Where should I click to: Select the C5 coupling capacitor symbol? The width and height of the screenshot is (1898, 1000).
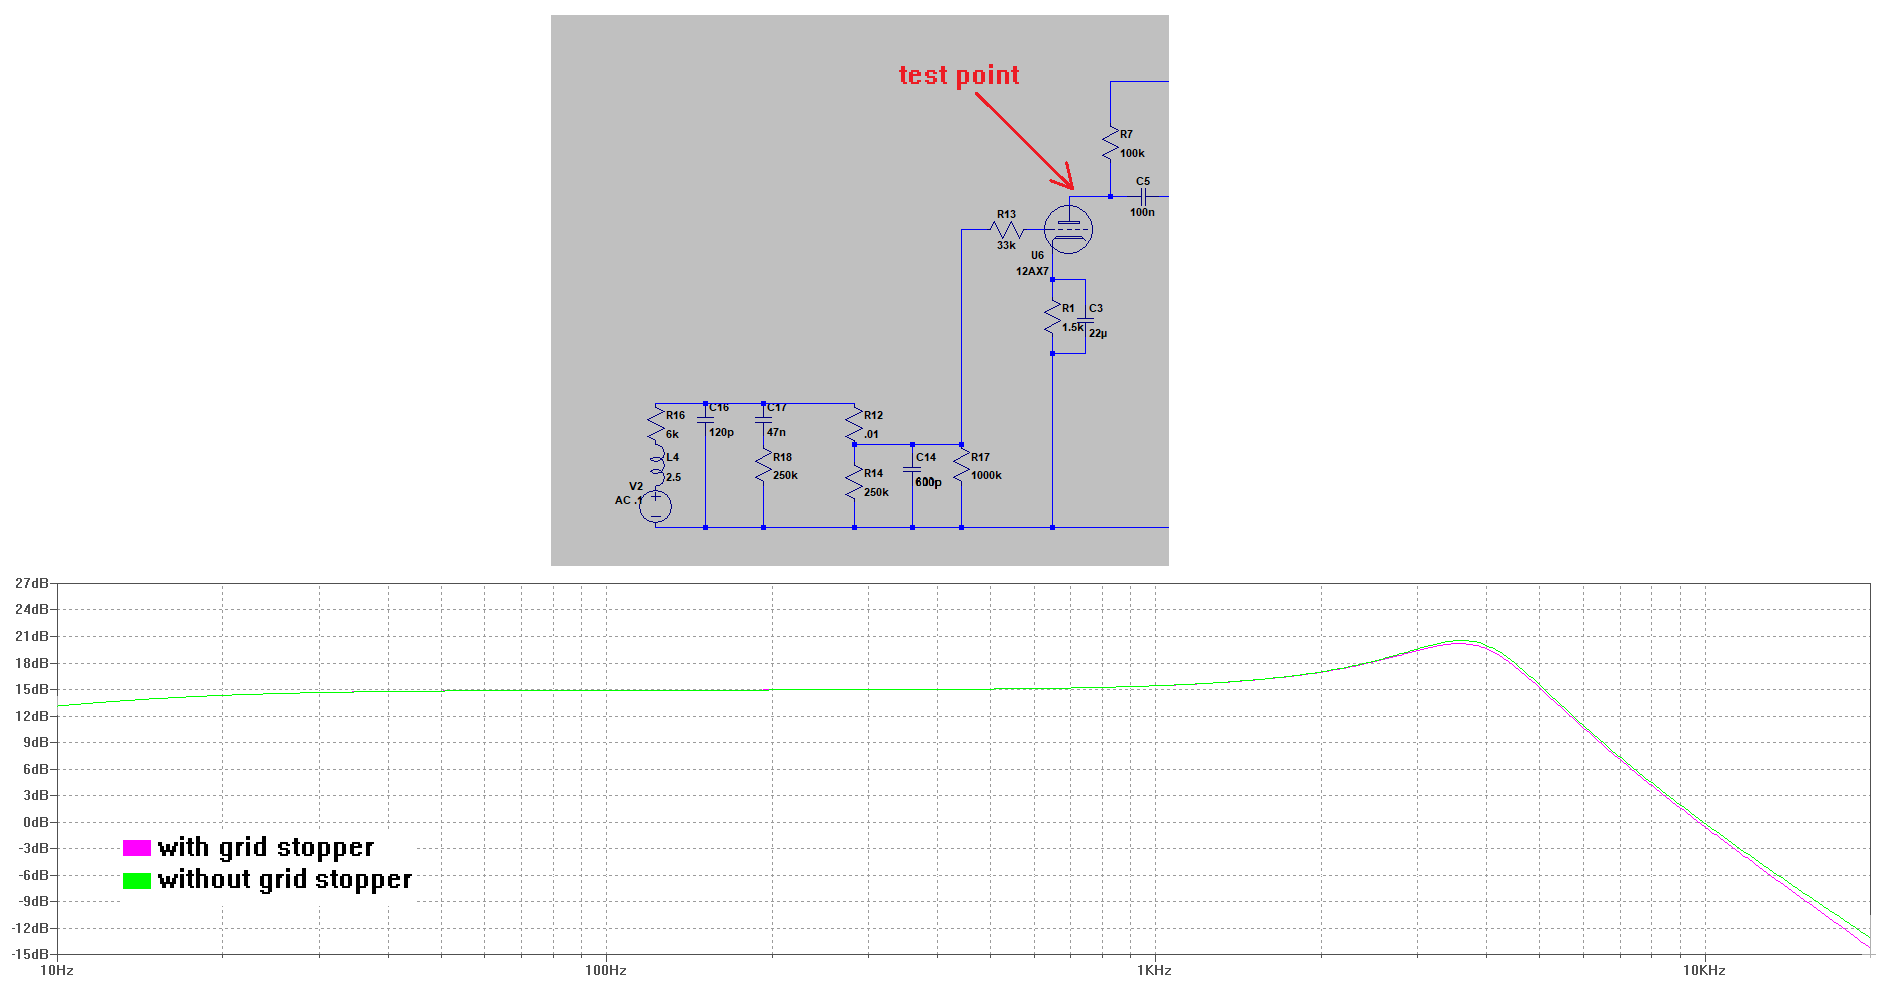point(1142,197)
